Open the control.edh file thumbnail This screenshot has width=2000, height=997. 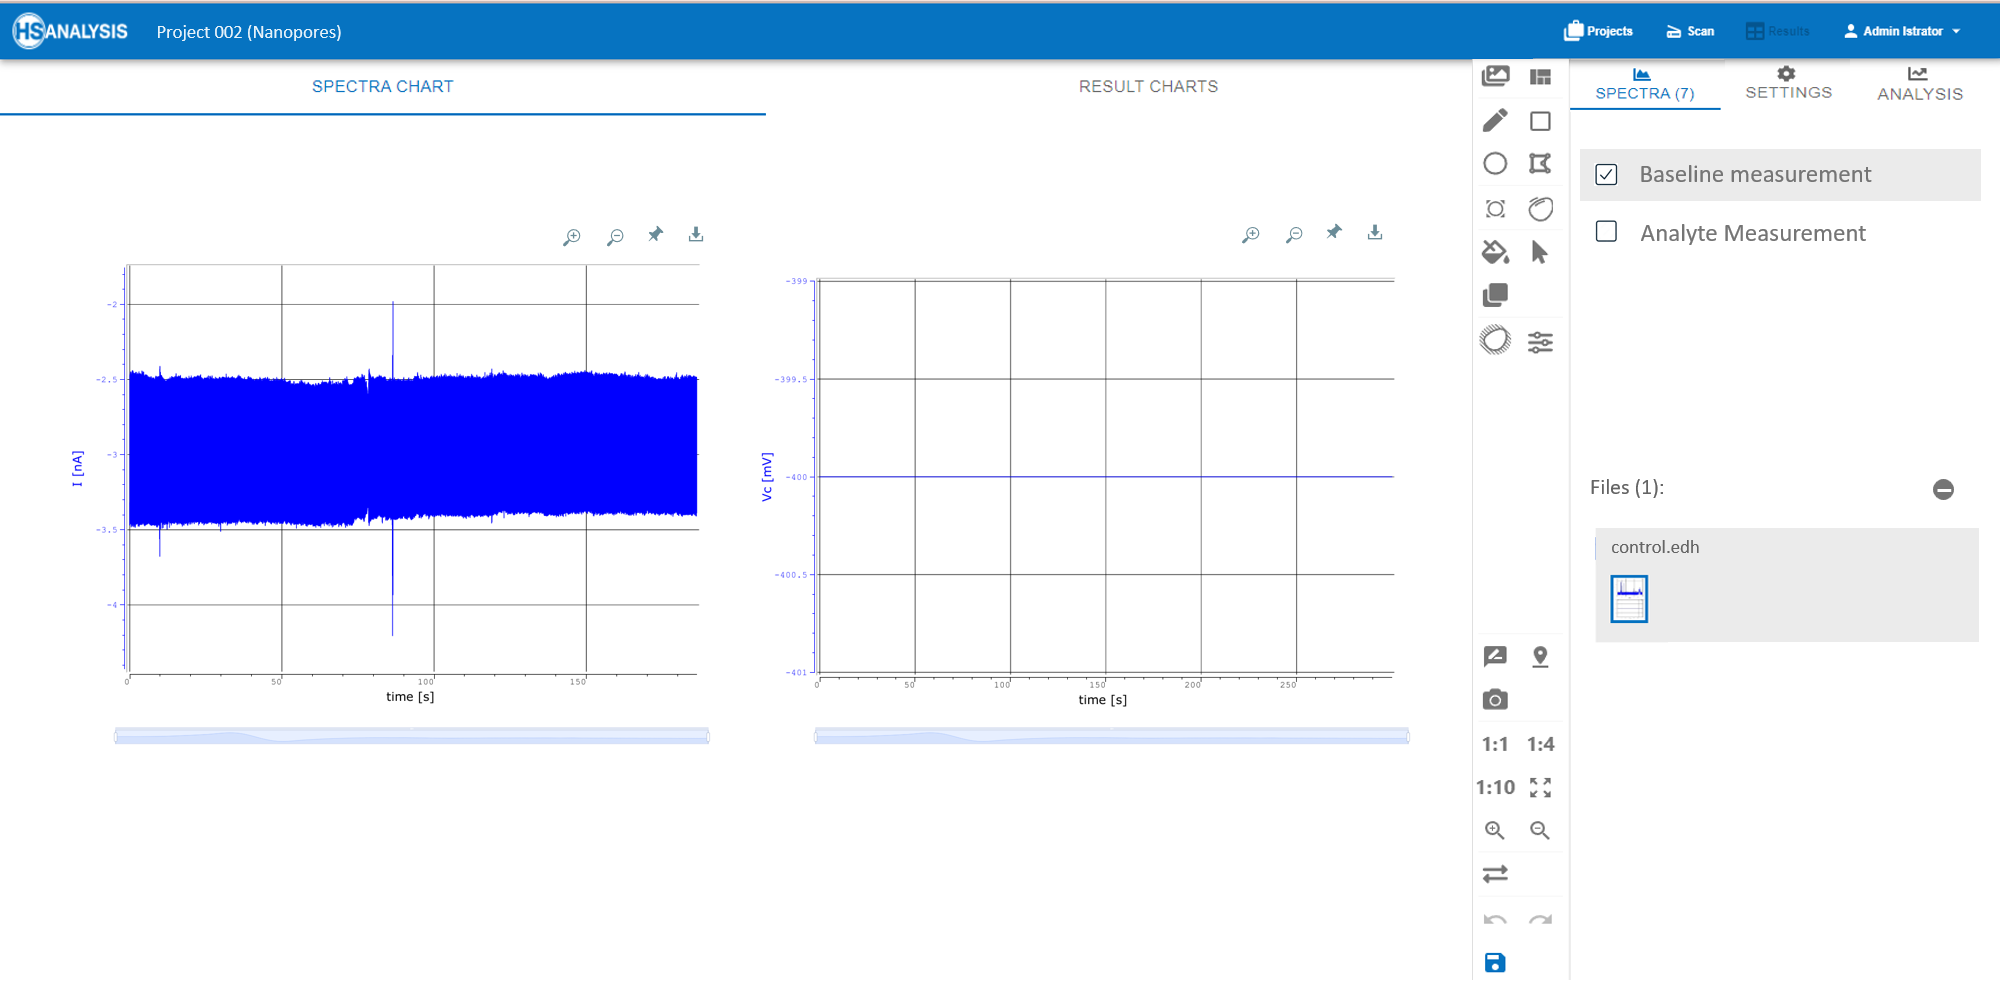[1628, 598]
